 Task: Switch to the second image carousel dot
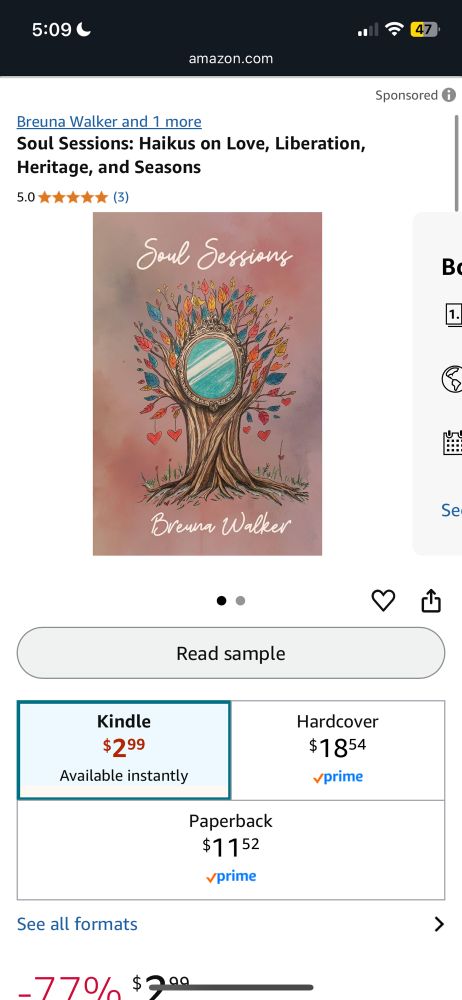pyautogui.click(x=240, y=601)
